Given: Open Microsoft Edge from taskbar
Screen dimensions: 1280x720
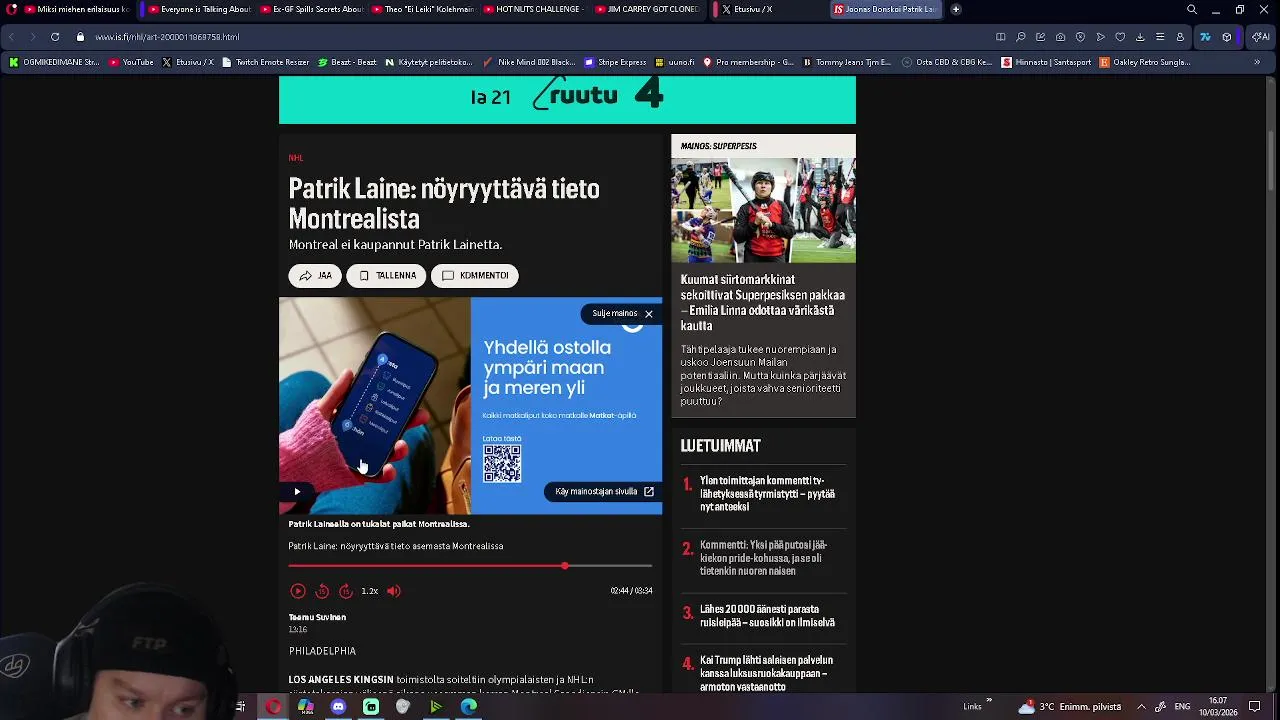Looking at the screenshot, I should [468, 707].
